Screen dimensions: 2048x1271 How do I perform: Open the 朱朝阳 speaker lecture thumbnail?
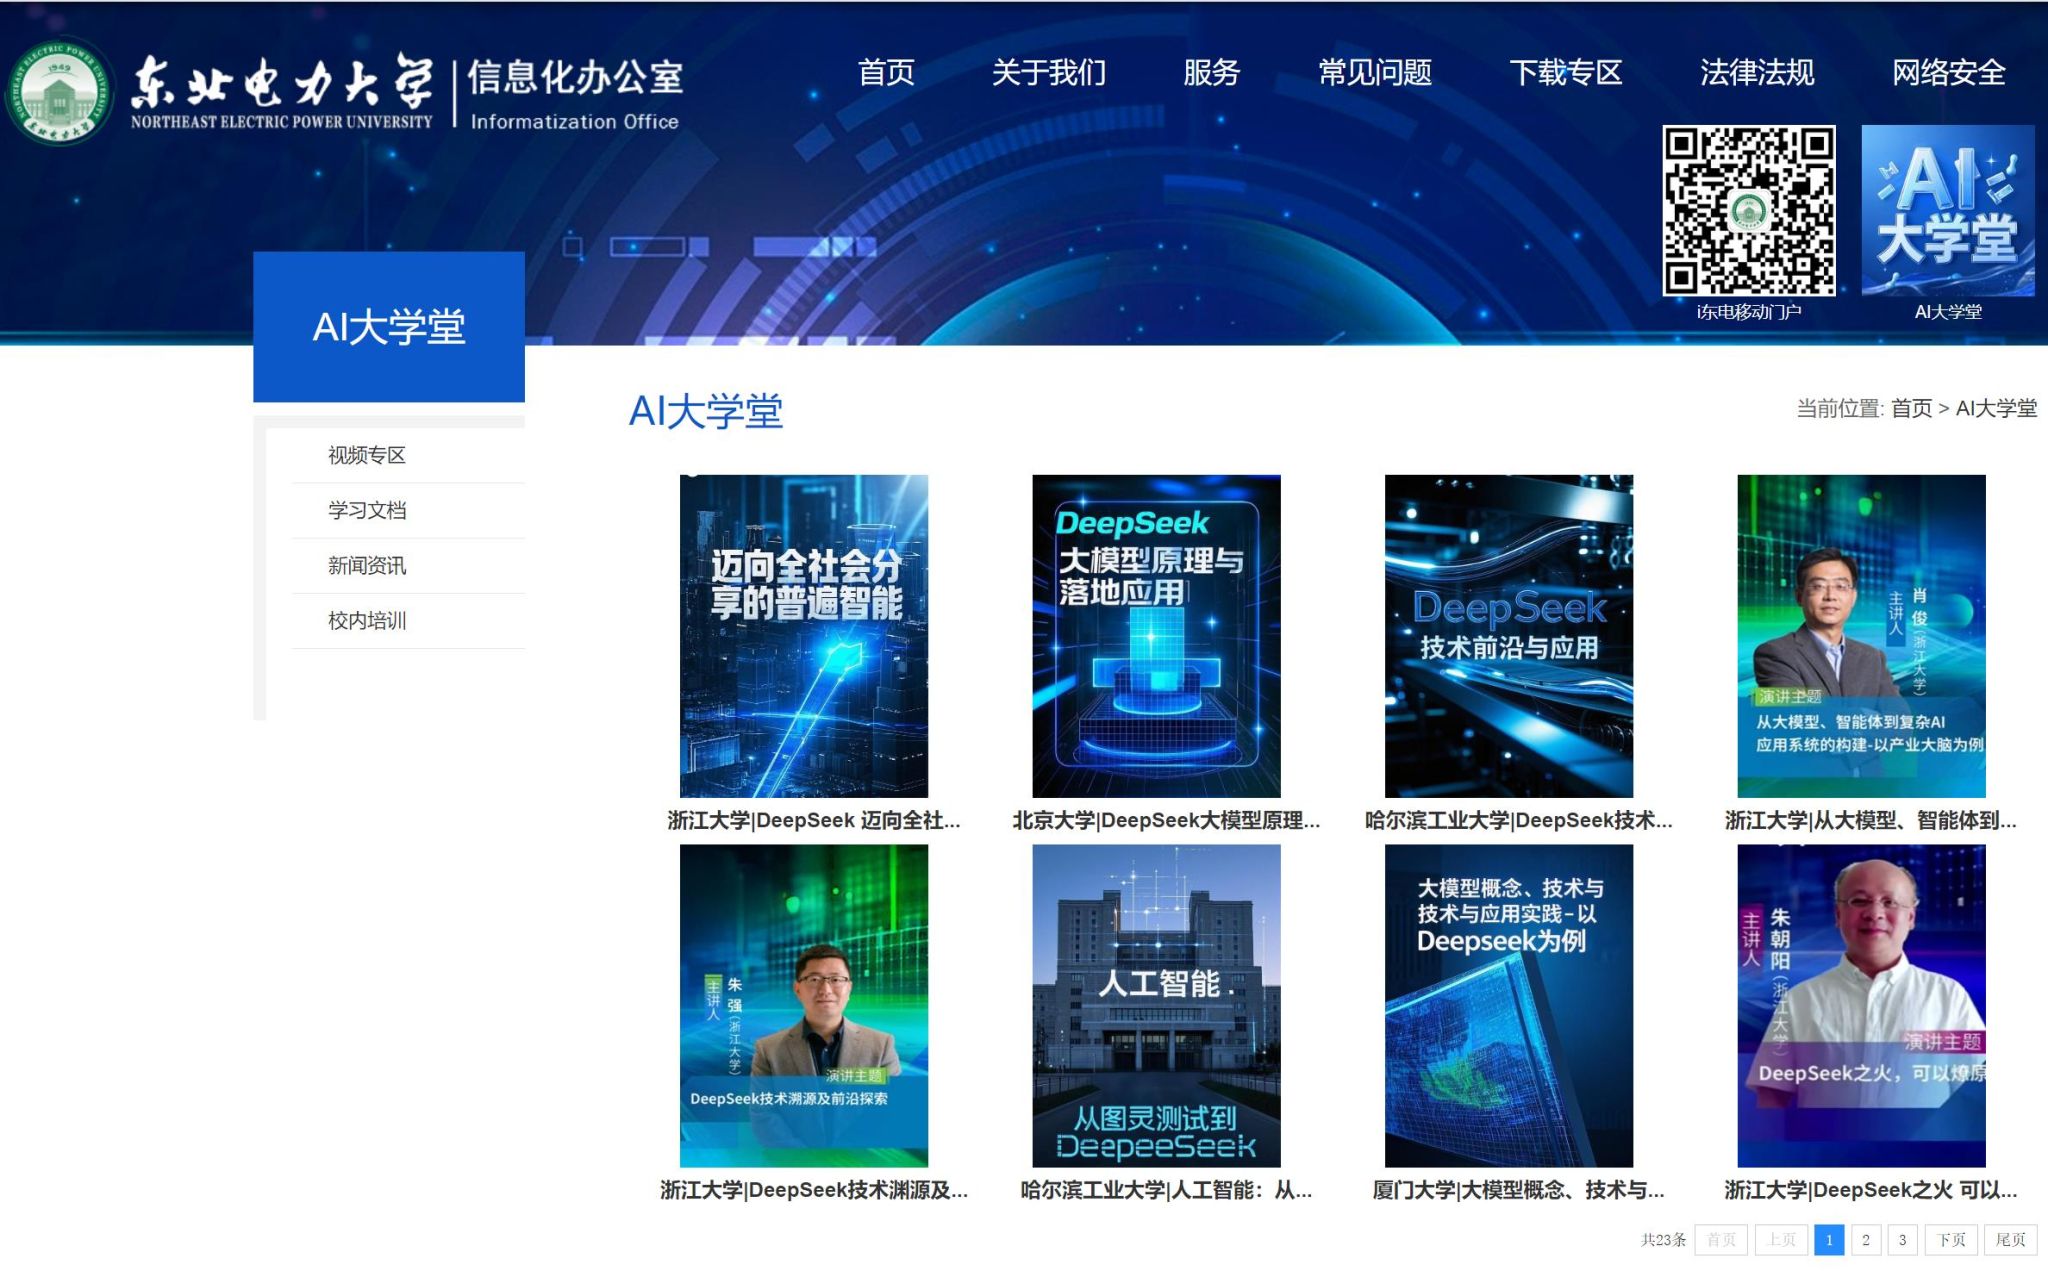click(1861, 1005)
